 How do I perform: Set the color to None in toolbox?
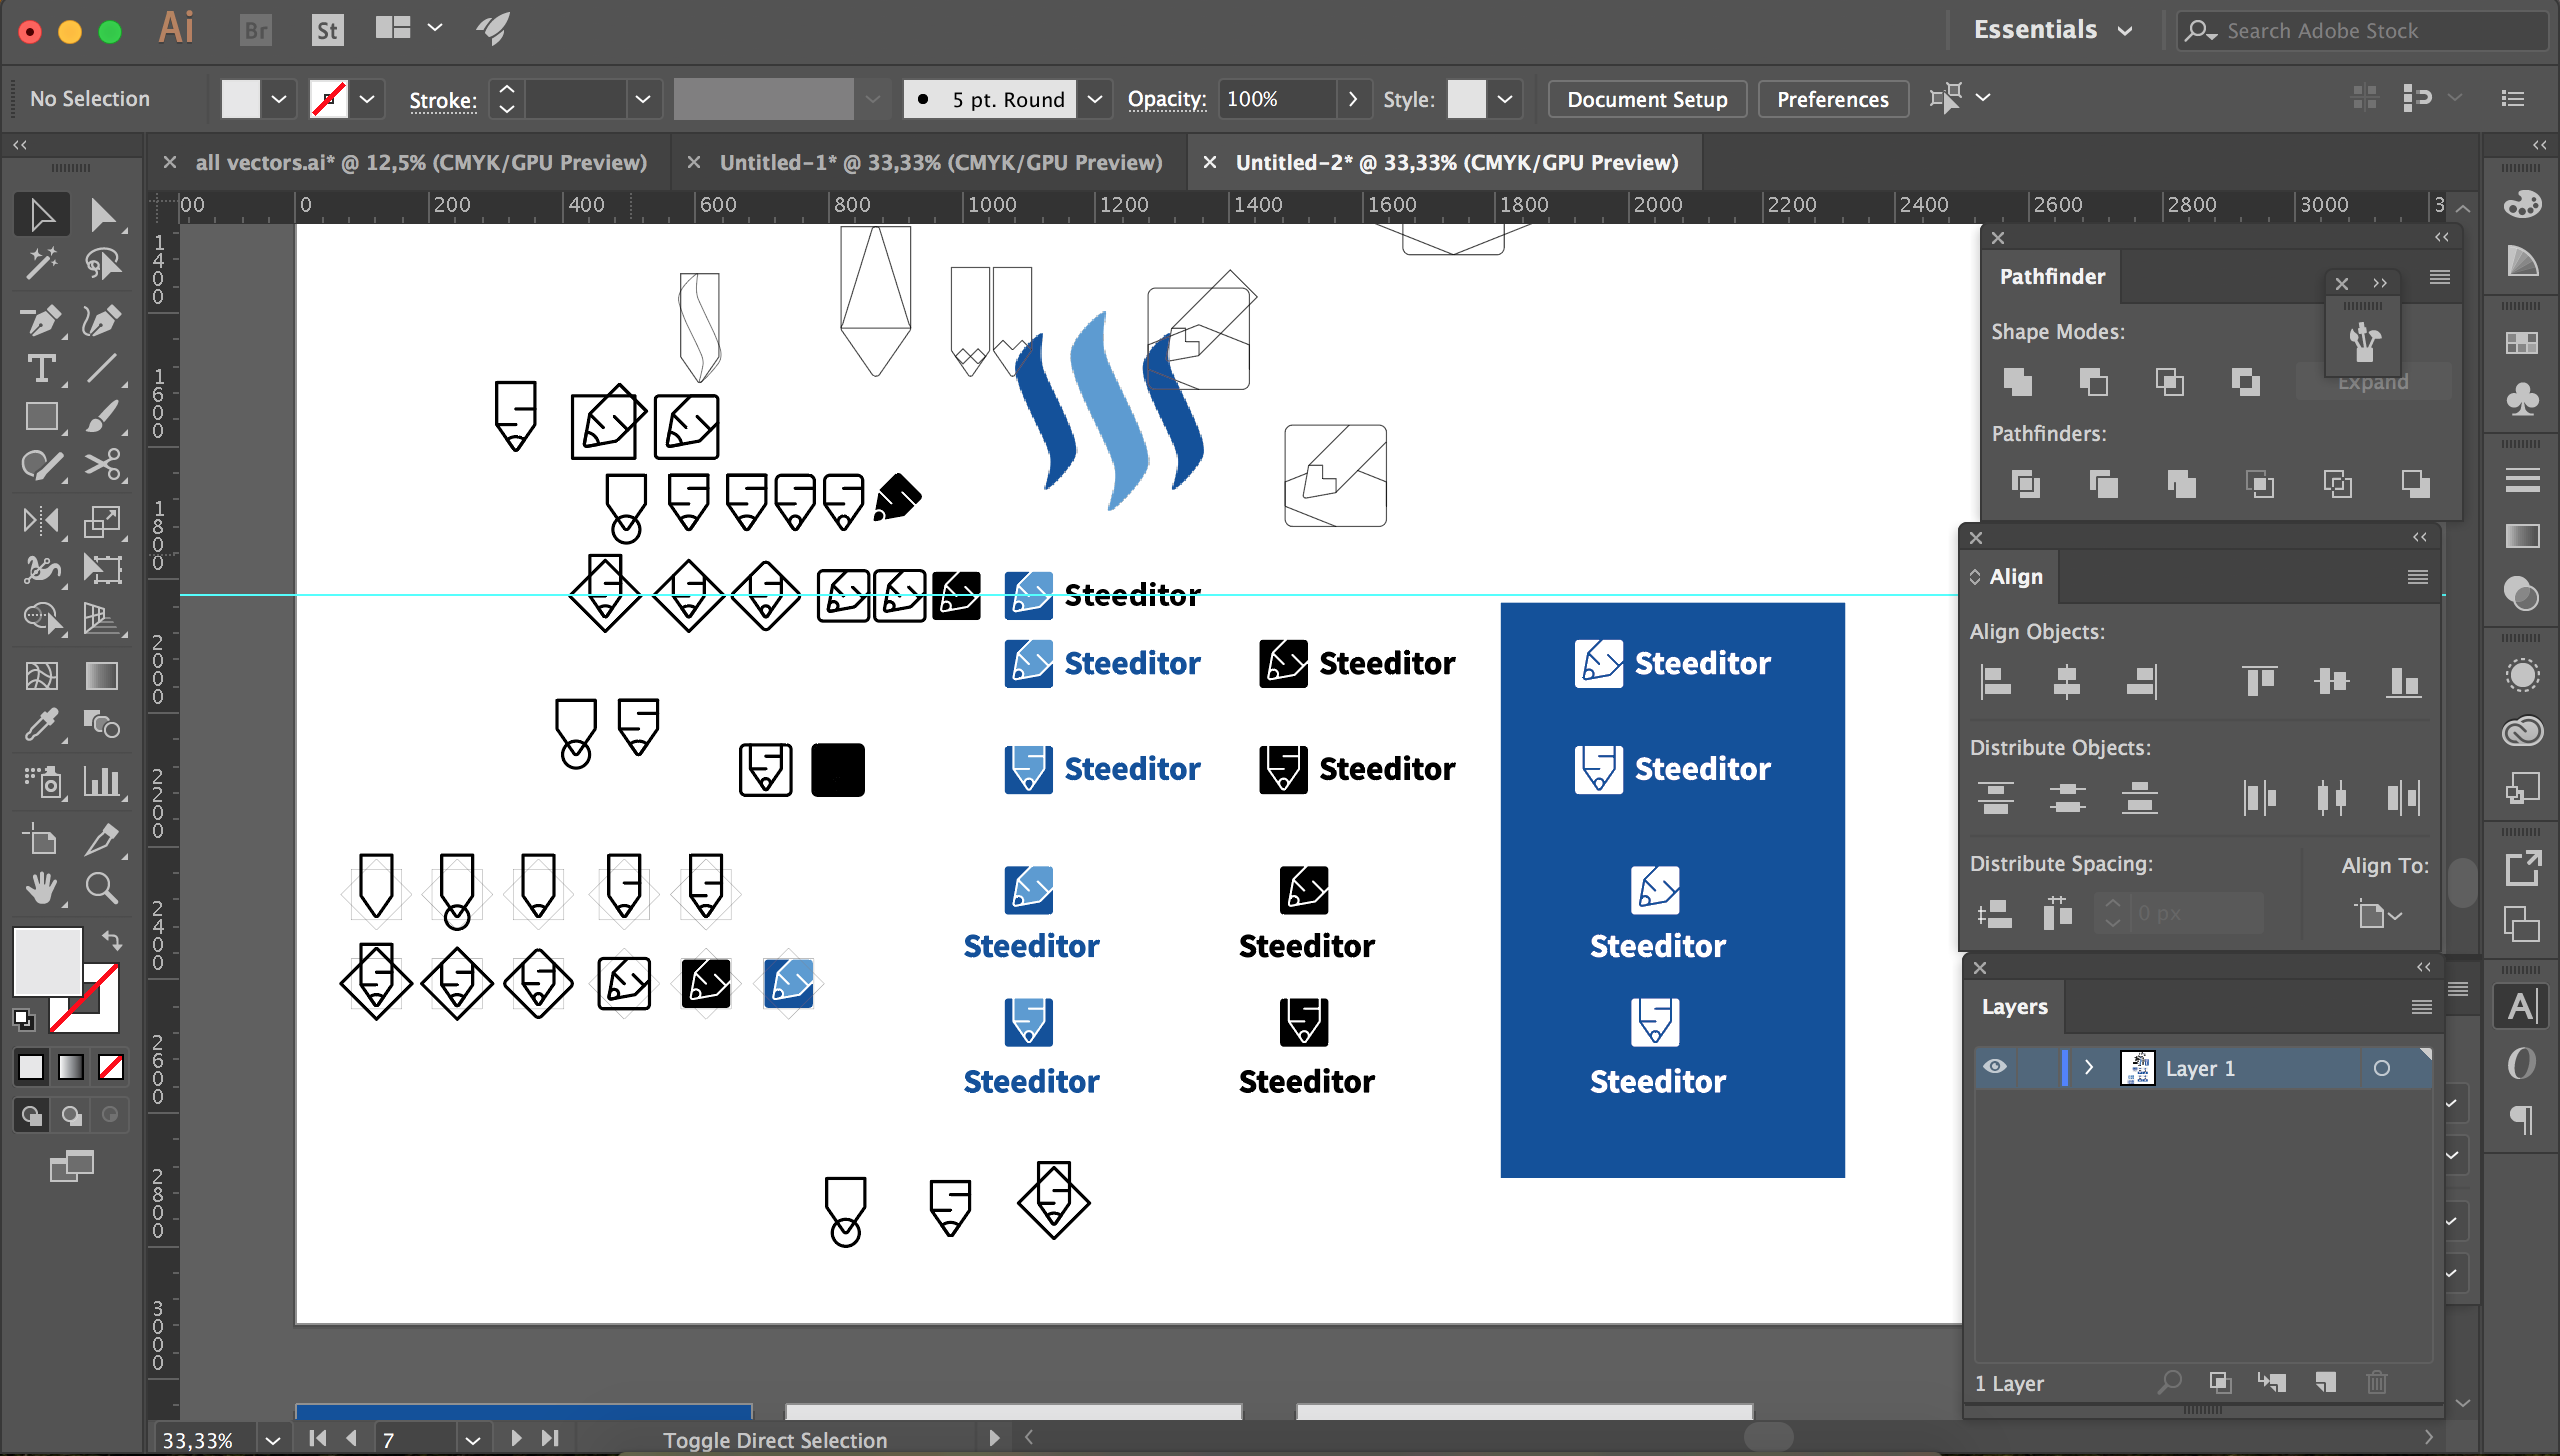[x=111, y=1067]
